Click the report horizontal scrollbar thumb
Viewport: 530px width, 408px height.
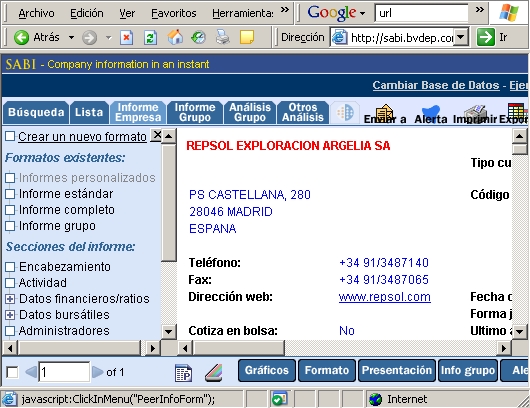[x=238, y=348]
